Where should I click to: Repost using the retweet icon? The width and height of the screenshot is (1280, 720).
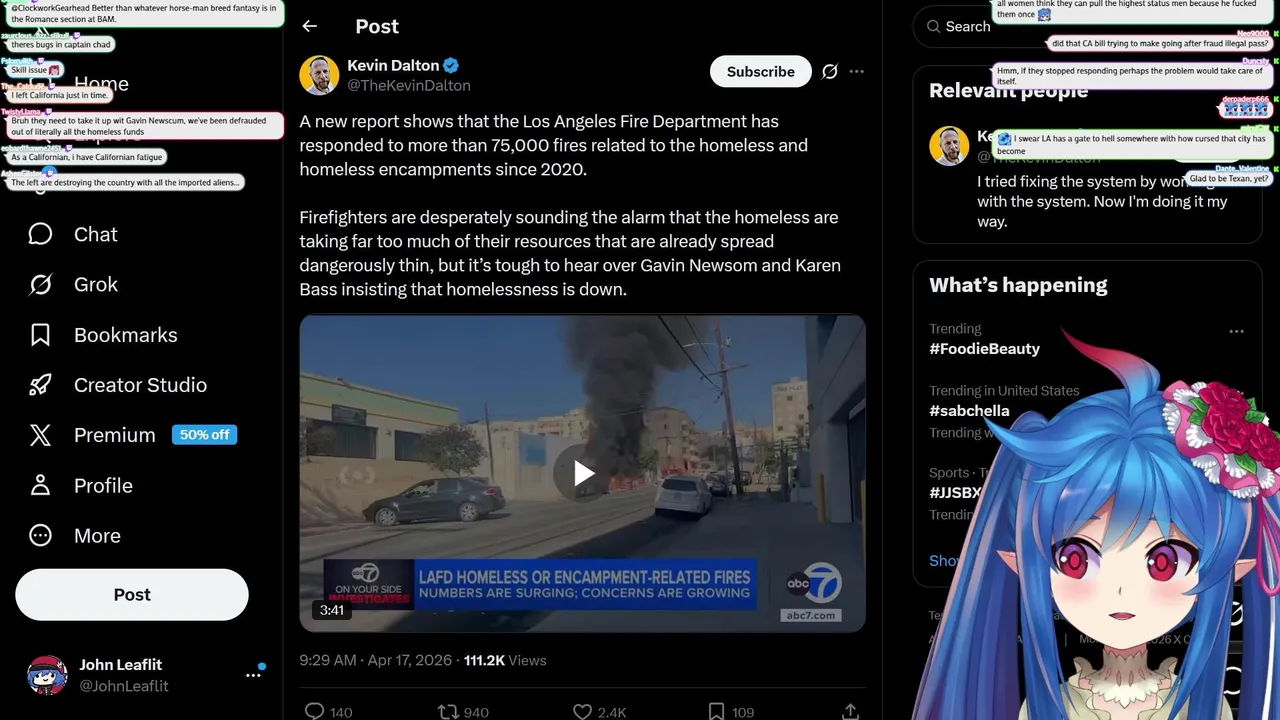tap(448, 712)
